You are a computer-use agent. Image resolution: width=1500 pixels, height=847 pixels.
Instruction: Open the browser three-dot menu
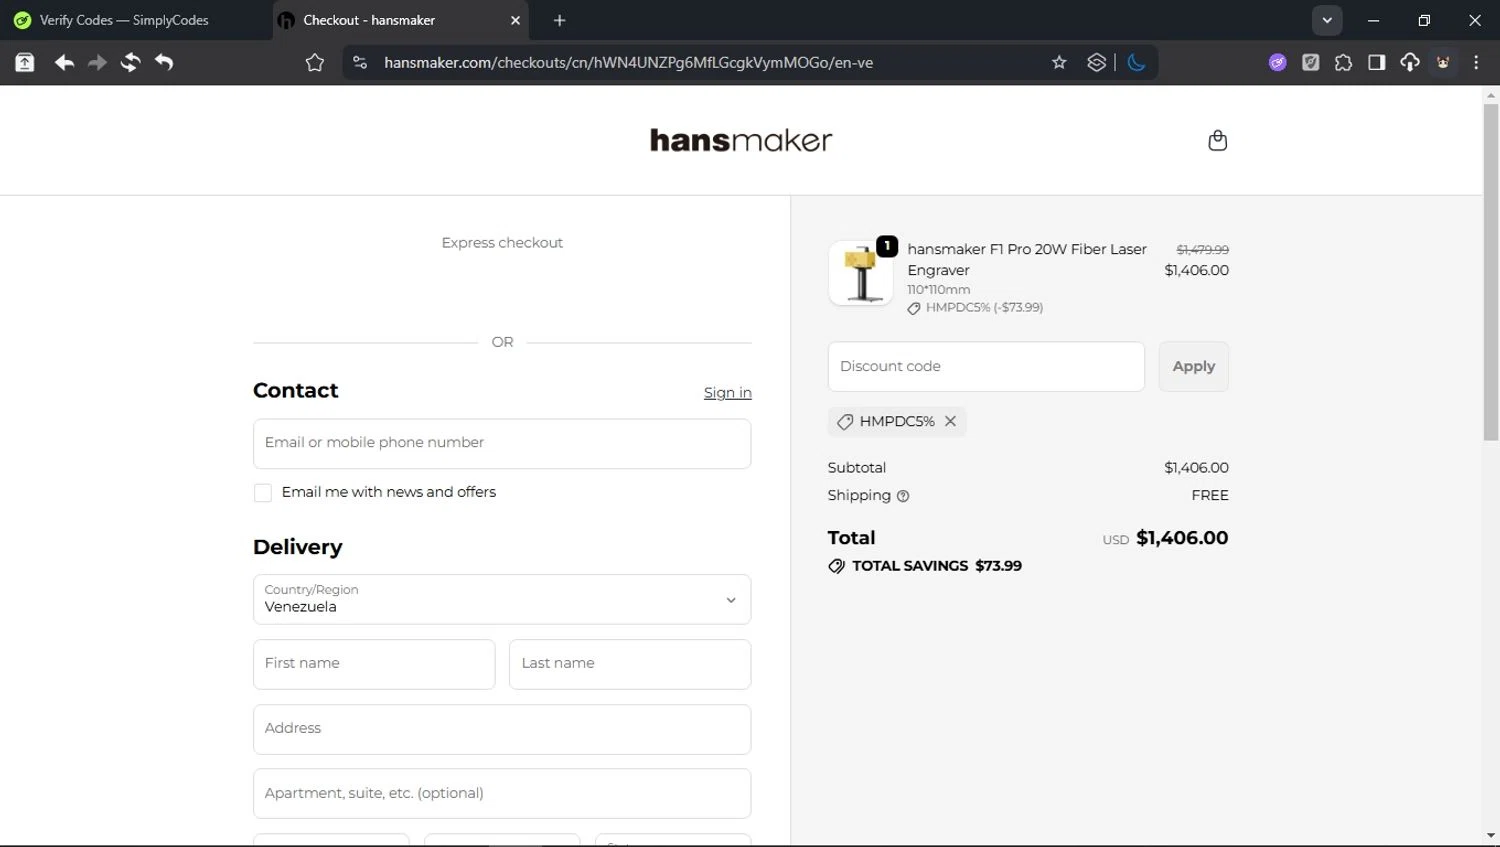(1476, 62)
